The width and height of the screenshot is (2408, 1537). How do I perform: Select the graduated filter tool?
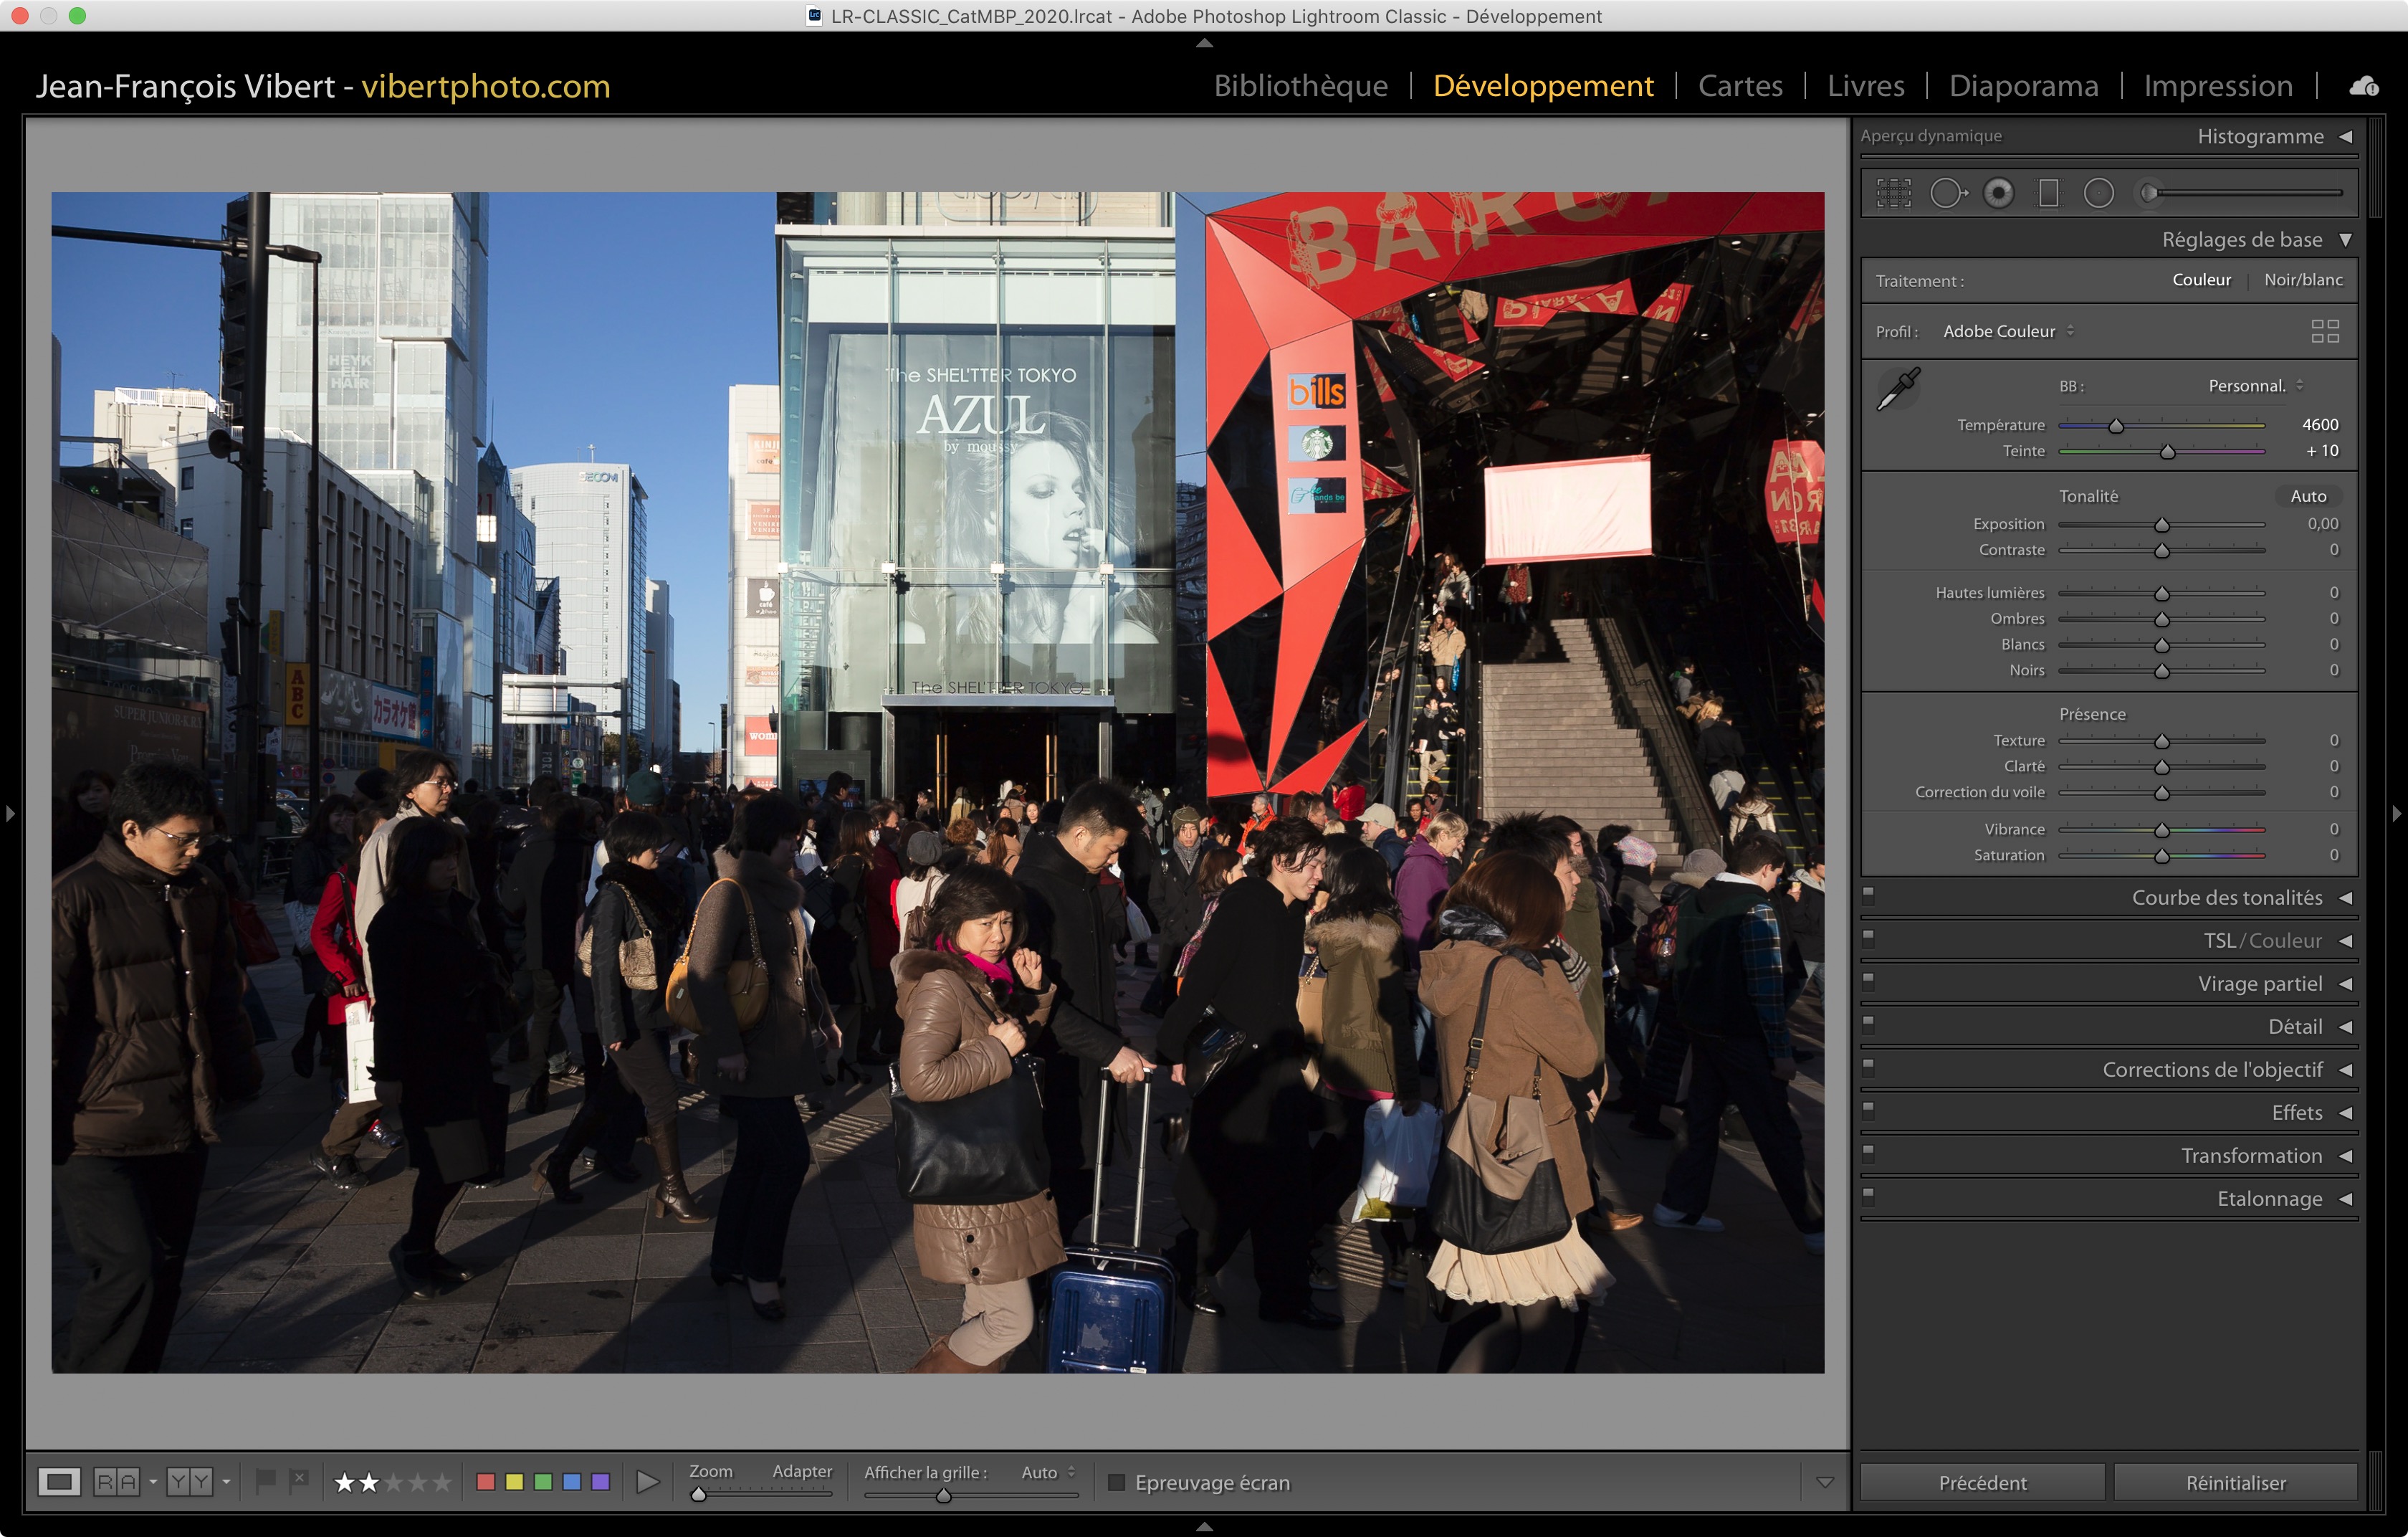[x=2048, y=193]
